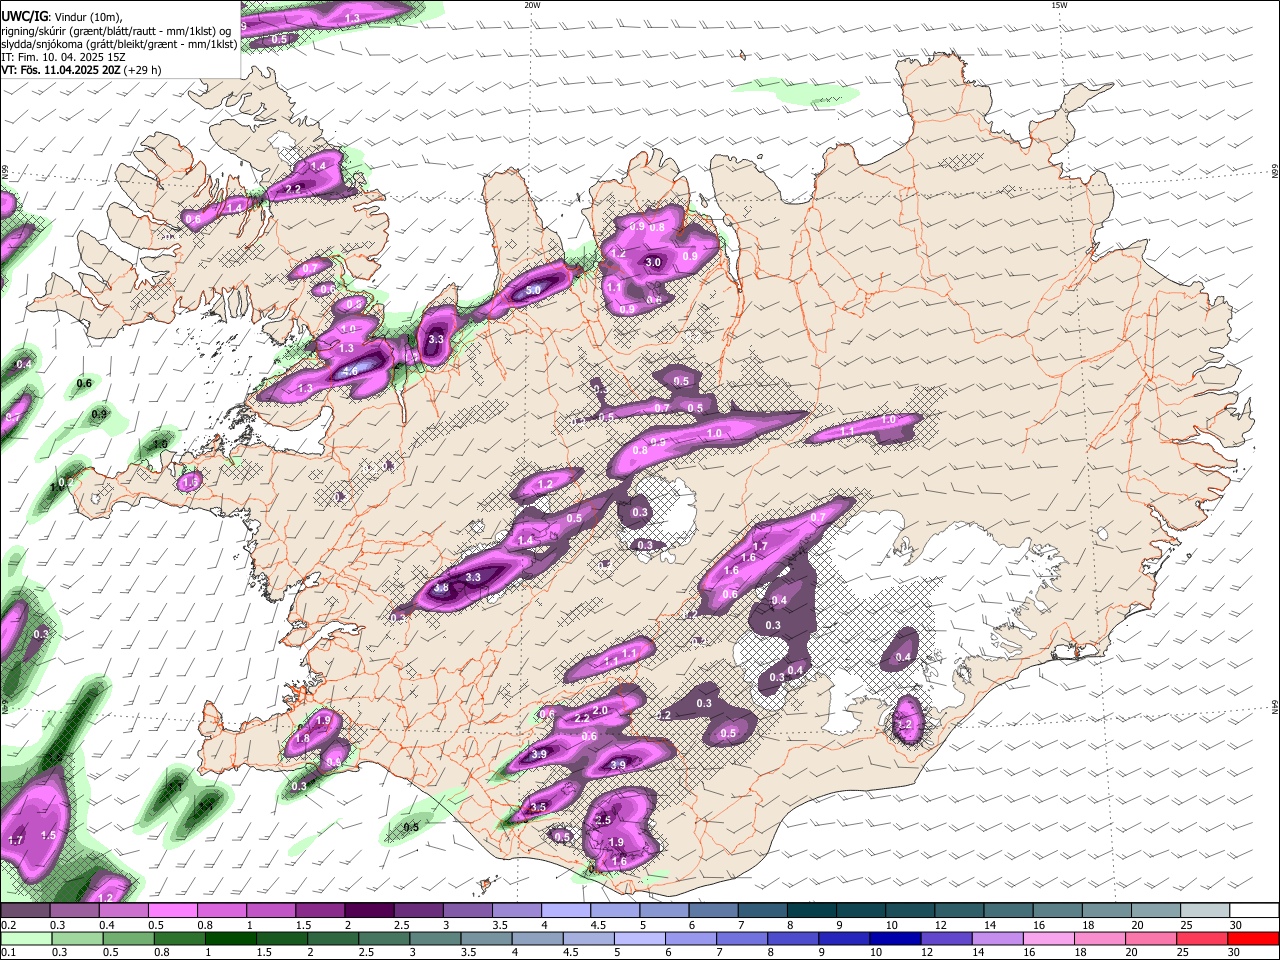Click the "3.8" precipitation value on the map
Image resolution: width=1280 pixels, height=960 pixels.
[x=441, y=588]
